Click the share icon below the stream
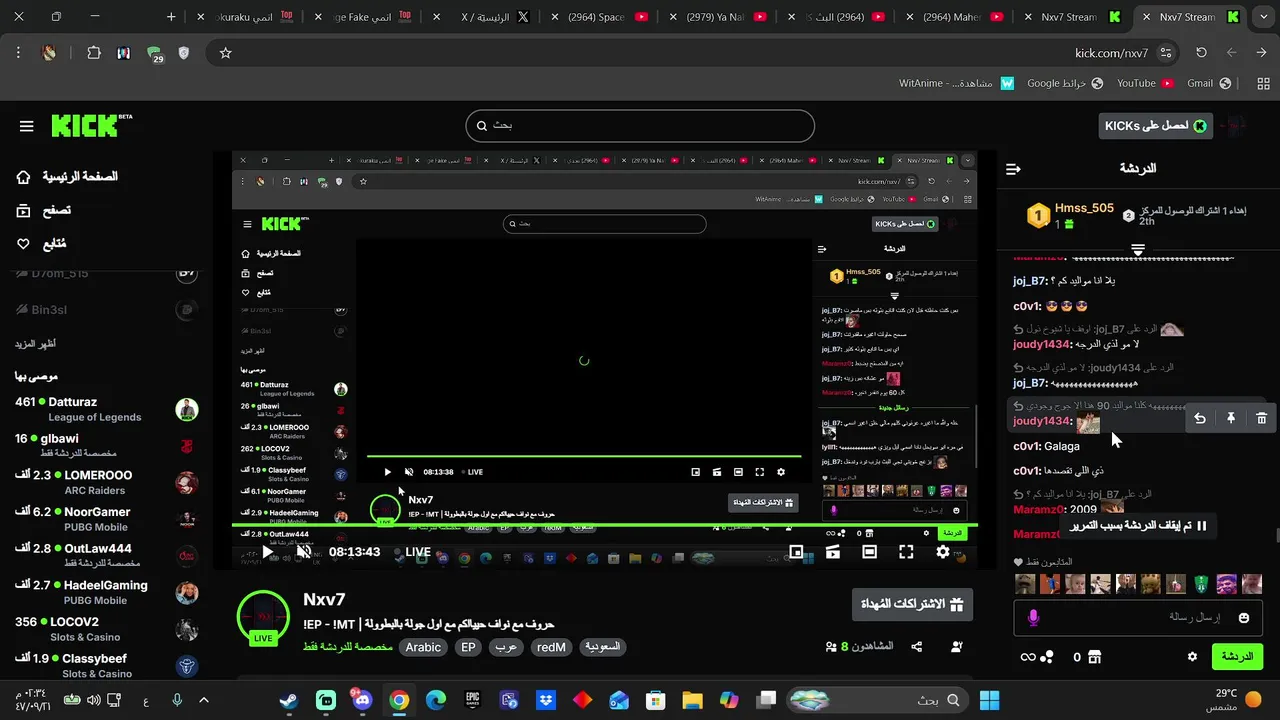Screen dimensions: 1280x720 point(917,647)
